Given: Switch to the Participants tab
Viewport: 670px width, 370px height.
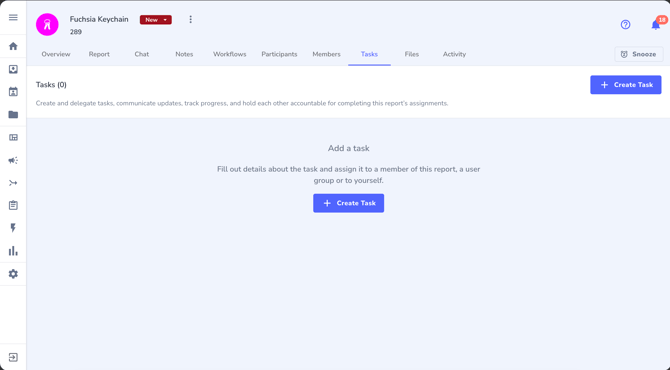Looking at the screenshot, I should coord(279,54).
